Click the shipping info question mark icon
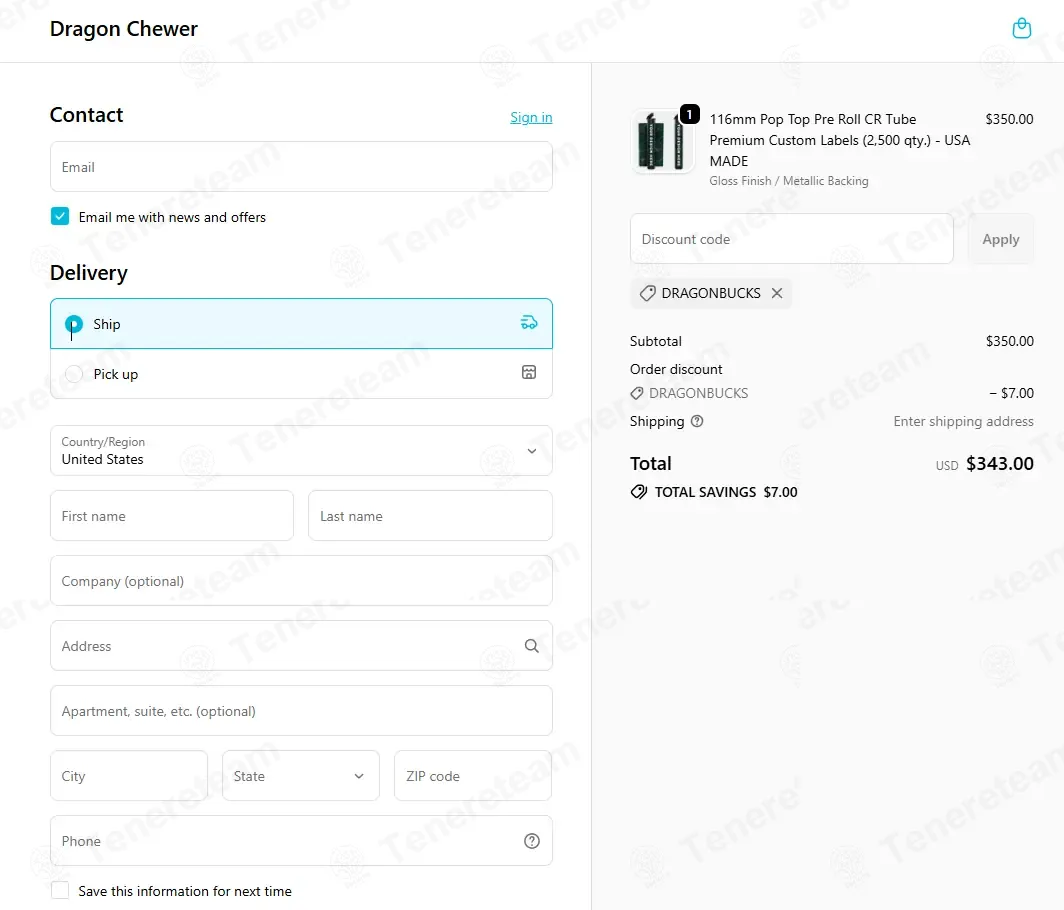1064x910 pixels. coord(697,421)
